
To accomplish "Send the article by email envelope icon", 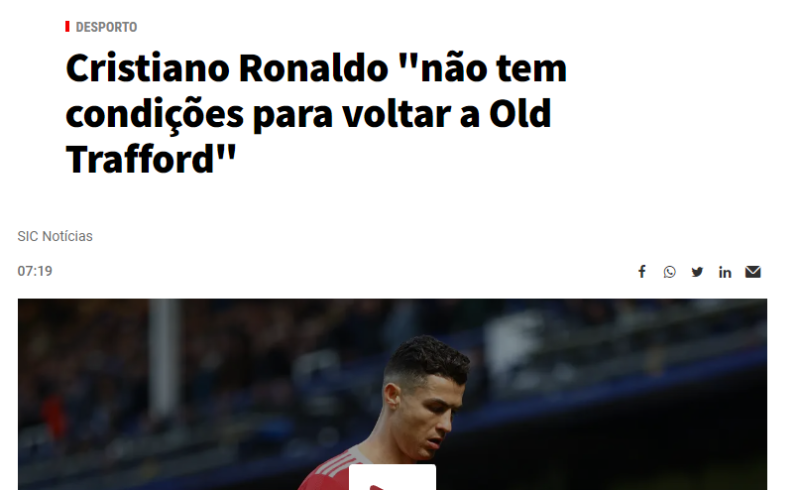I will 753,272.
